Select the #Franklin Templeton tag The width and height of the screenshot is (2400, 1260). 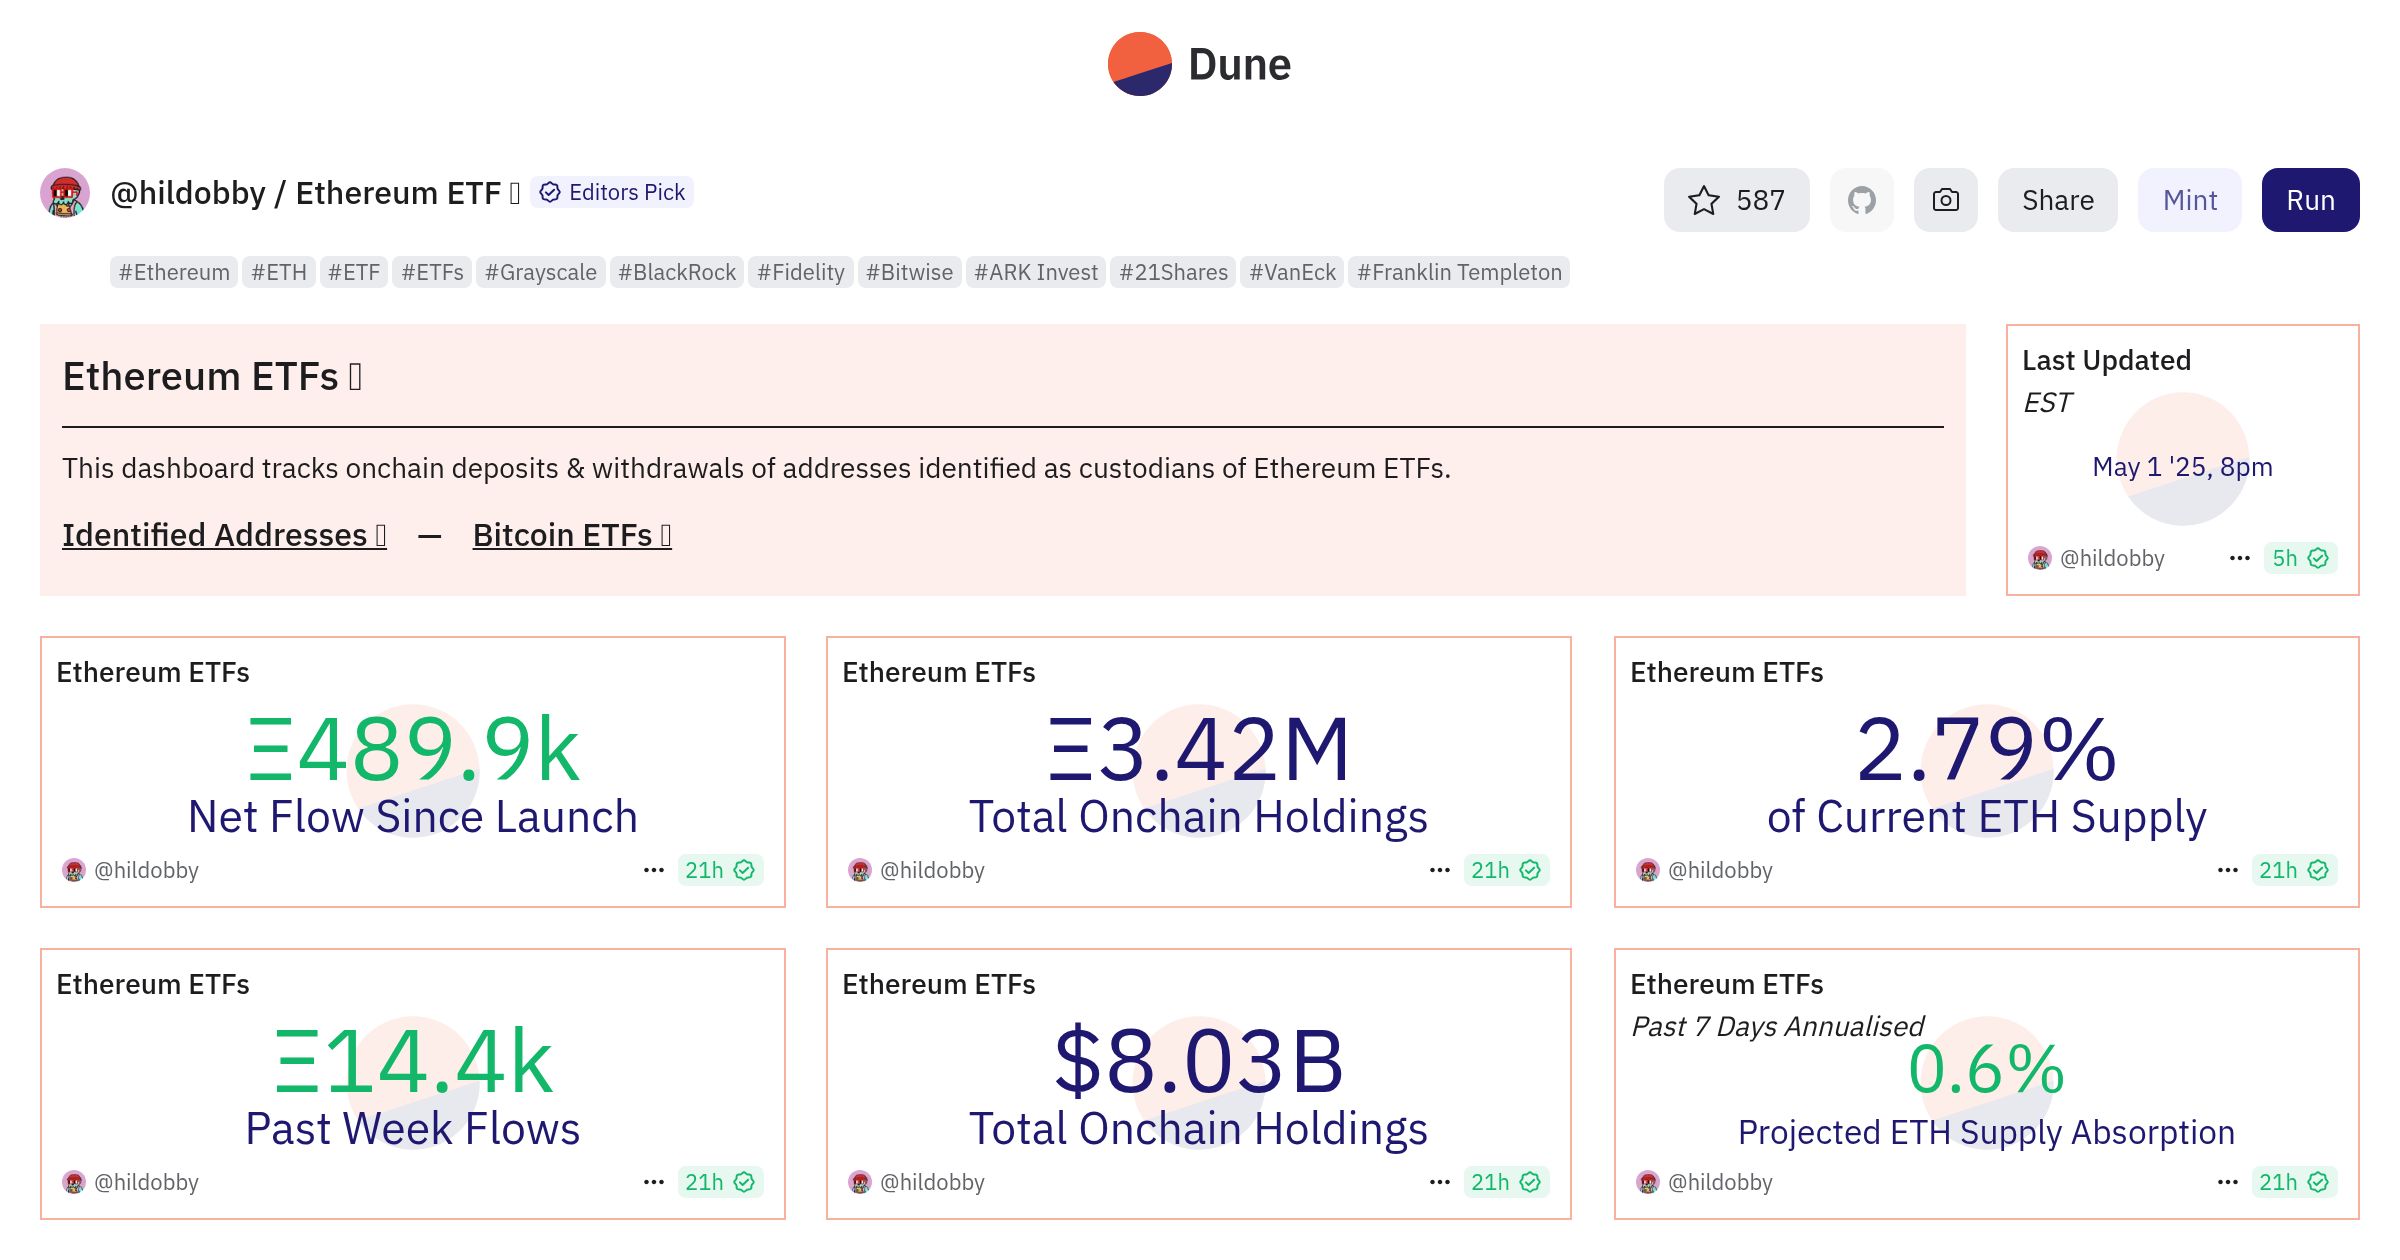[1459, 272]
